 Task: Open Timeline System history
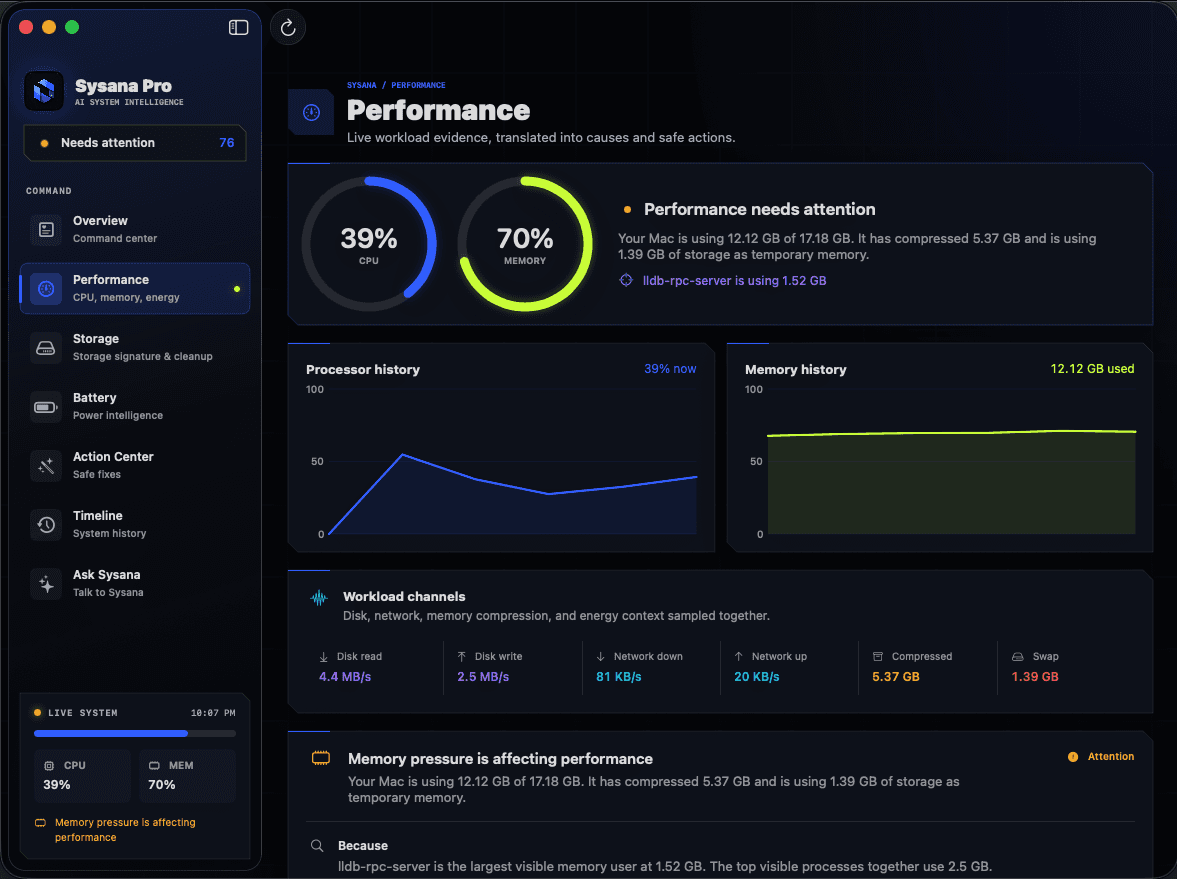(x=135, y=525)
